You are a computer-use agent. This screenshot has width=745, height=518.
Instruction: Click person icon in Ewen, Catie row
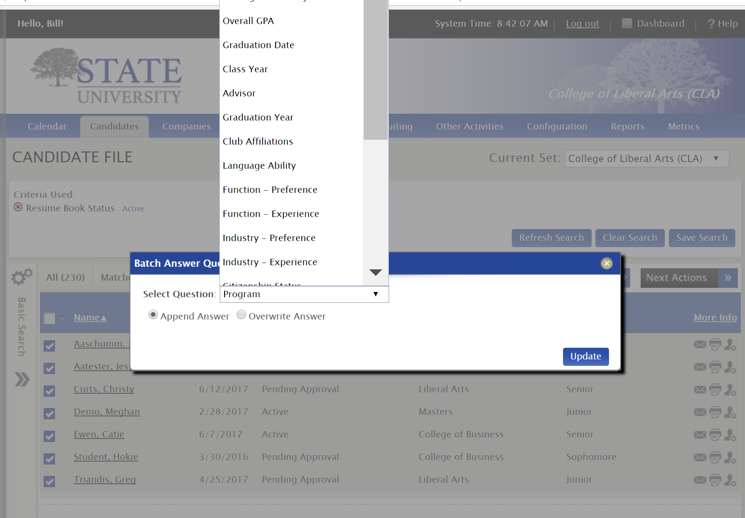[730, 434]
